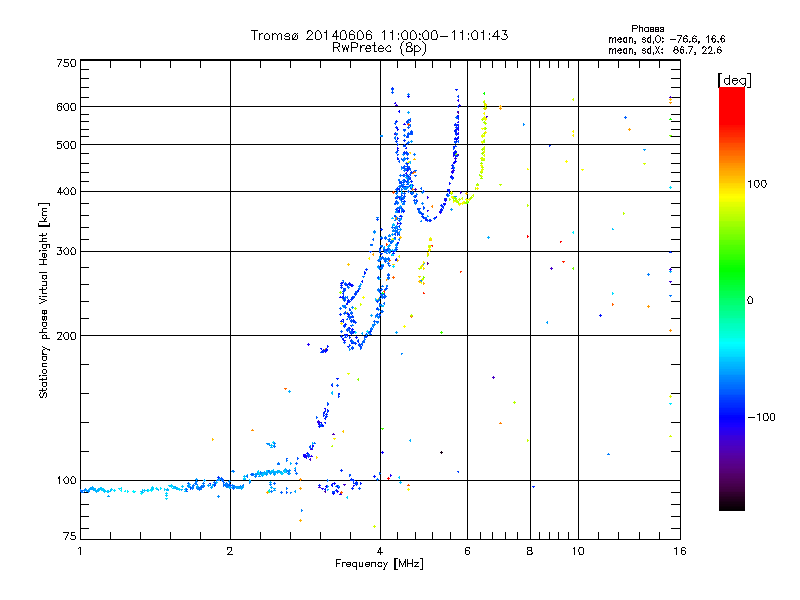Click y-axis tick label '300'
Image resolution: width=800 pixels, height=600 pixels.
tap(66, 252)
